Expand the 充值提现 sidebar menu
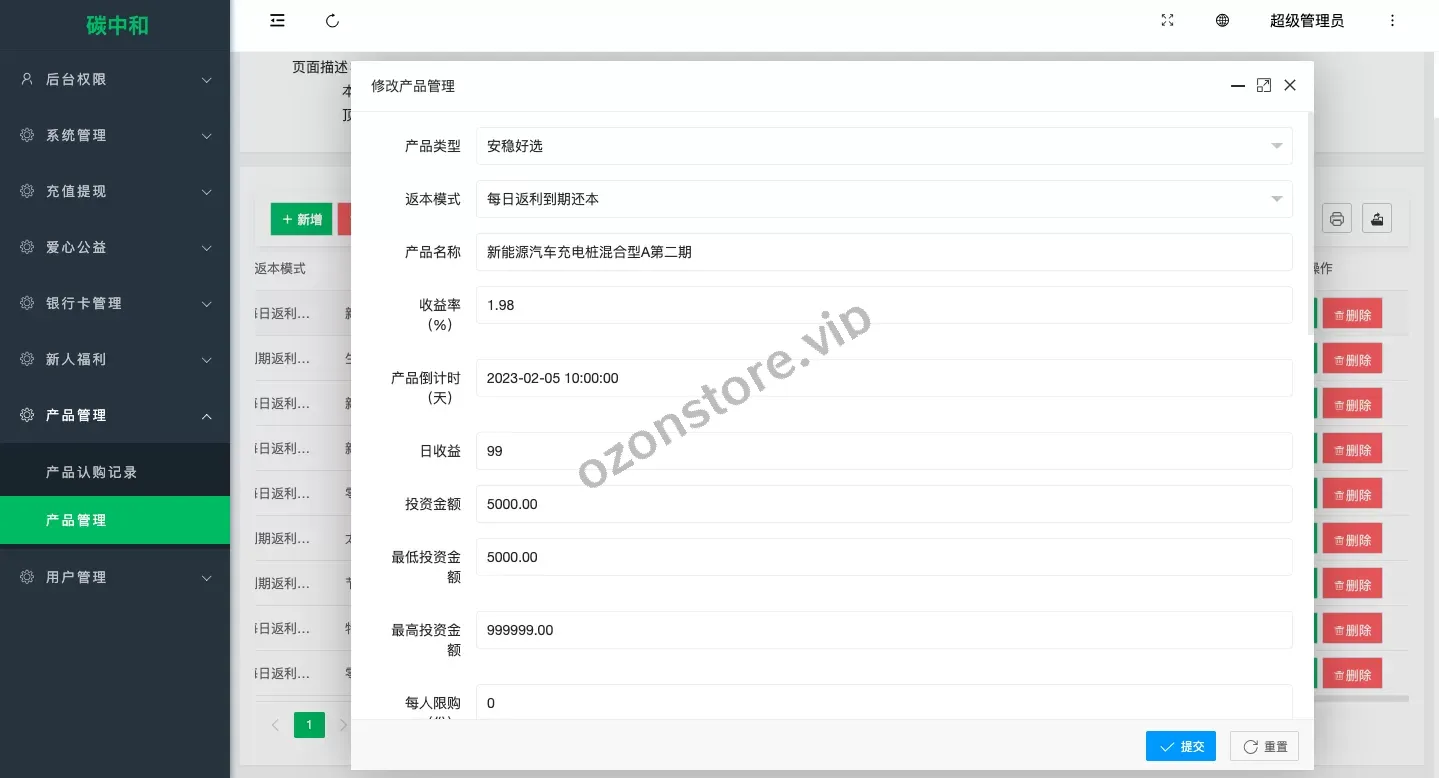This screenshot has height=778, width=1439. pos(115,191)
